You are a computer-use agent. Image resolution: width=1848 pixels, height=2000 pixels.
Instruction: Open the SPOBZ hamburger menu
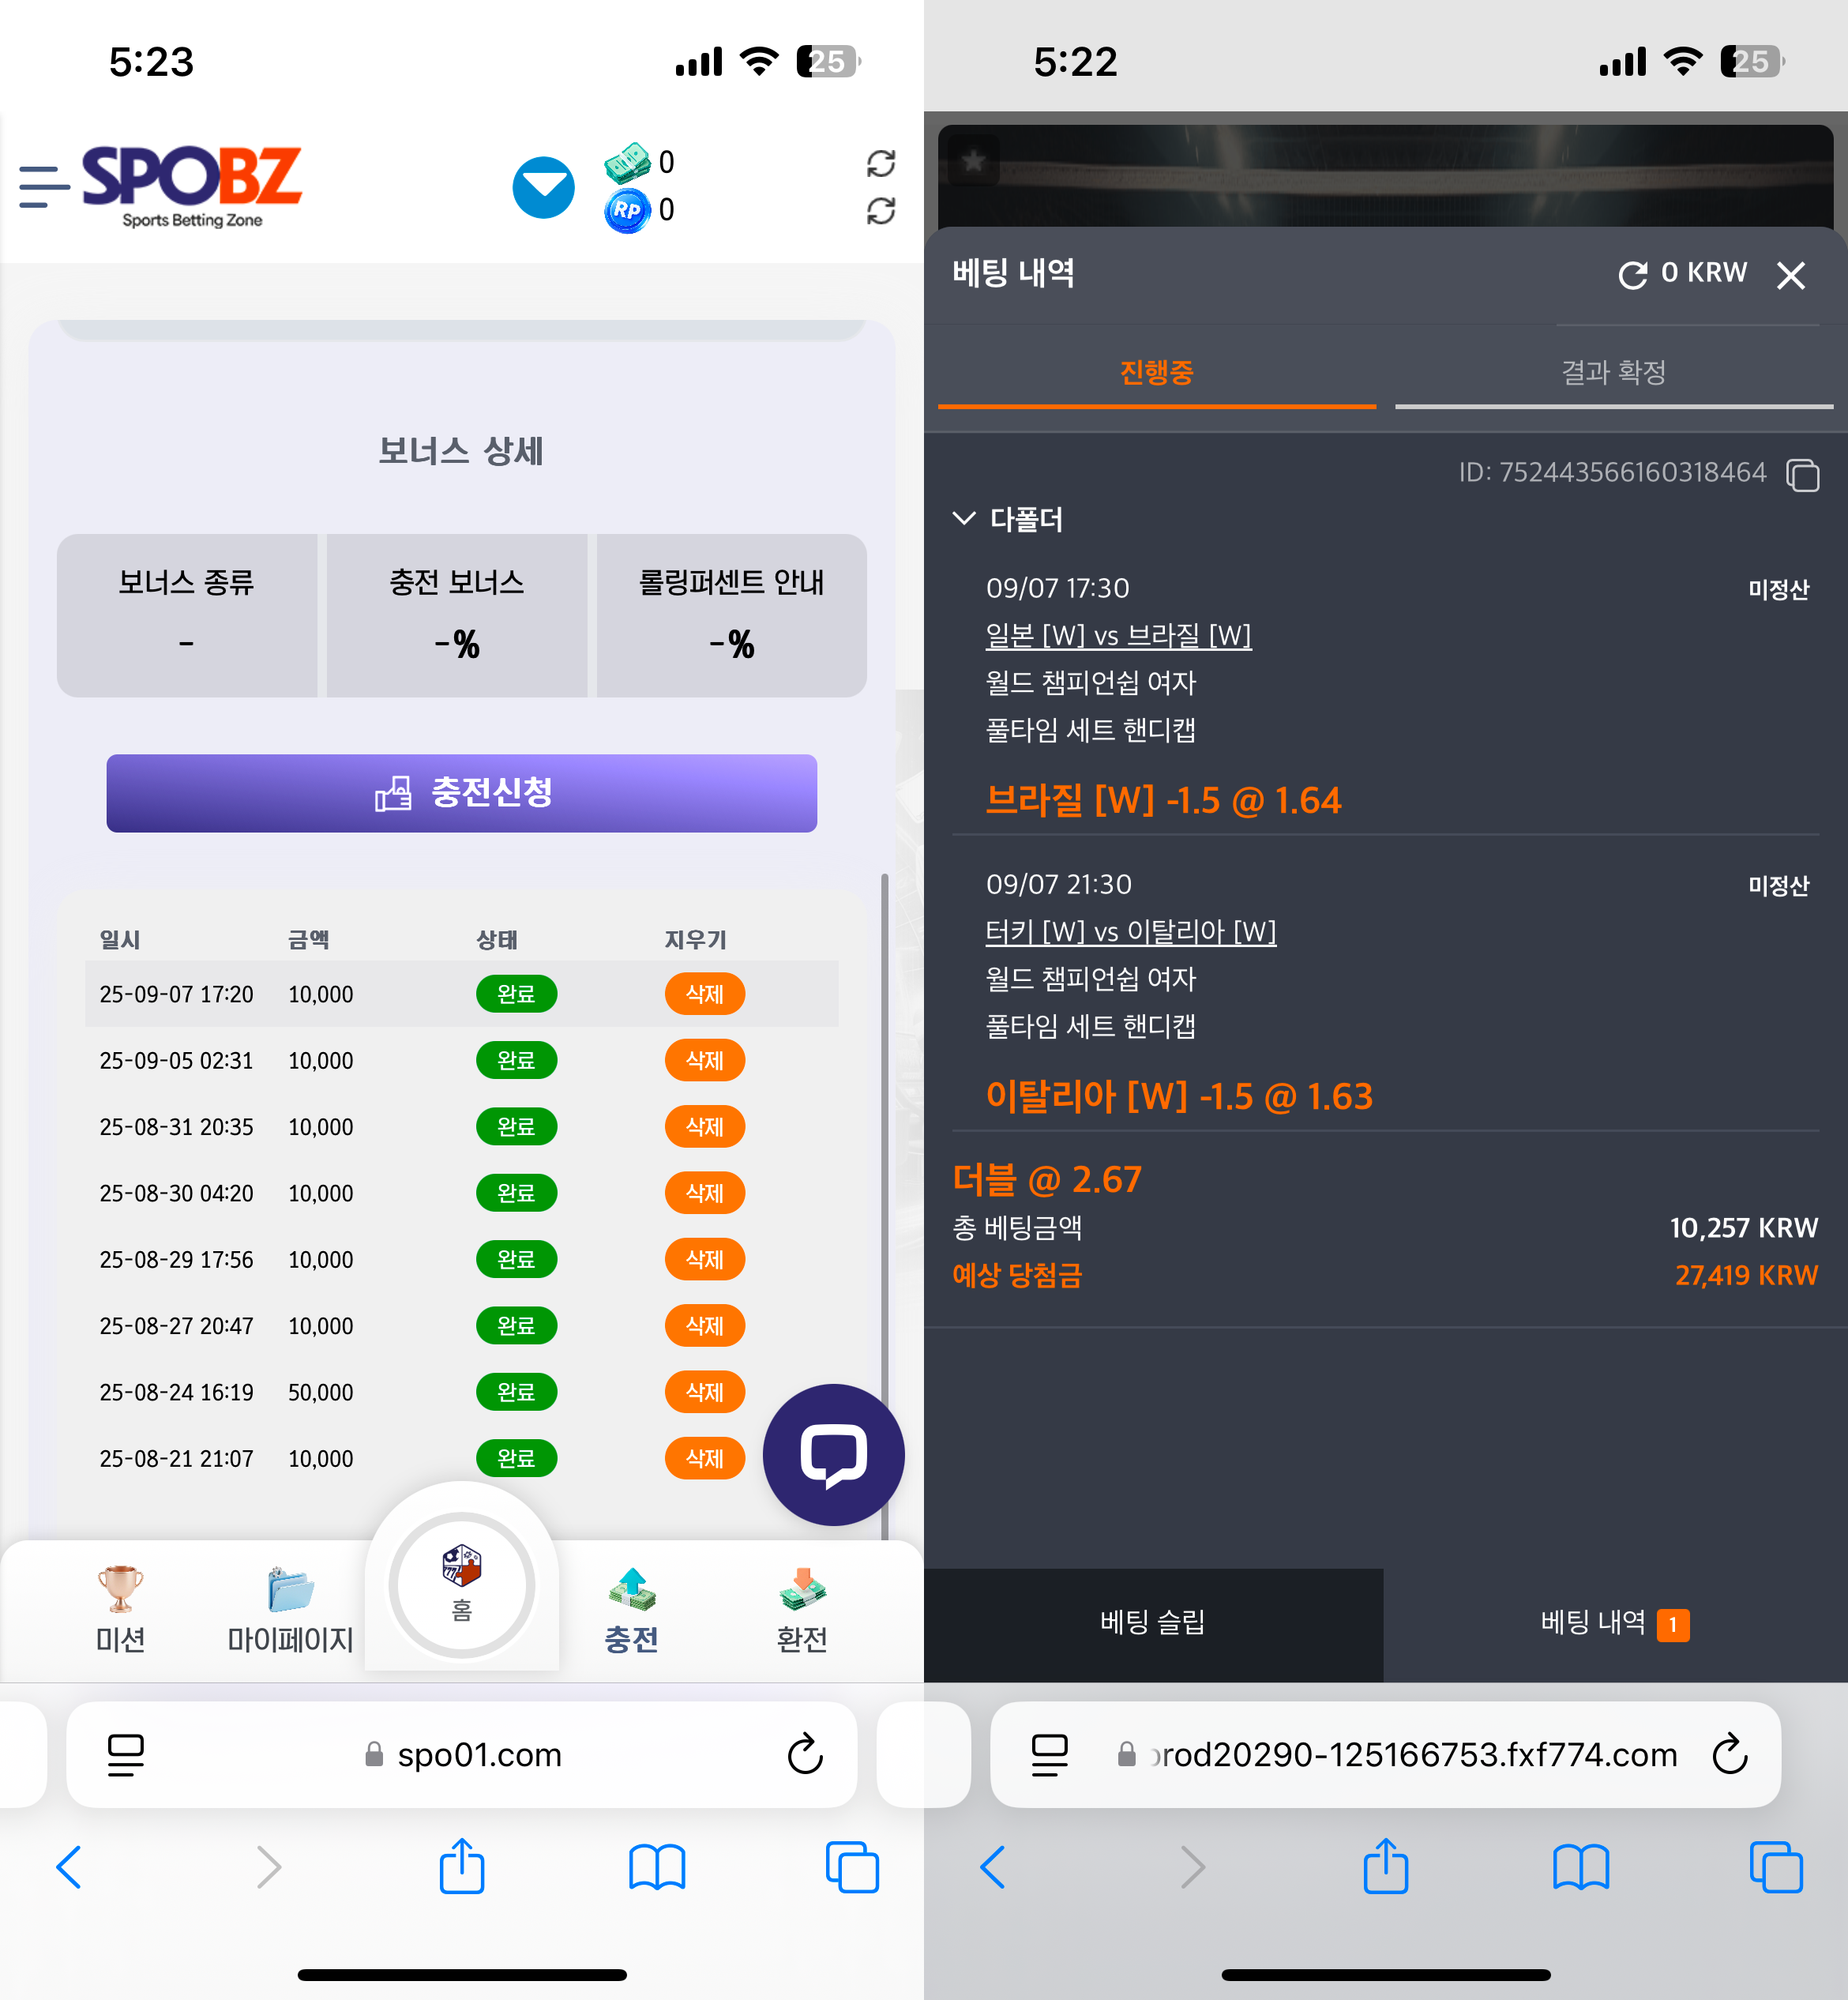click(44, 187)
